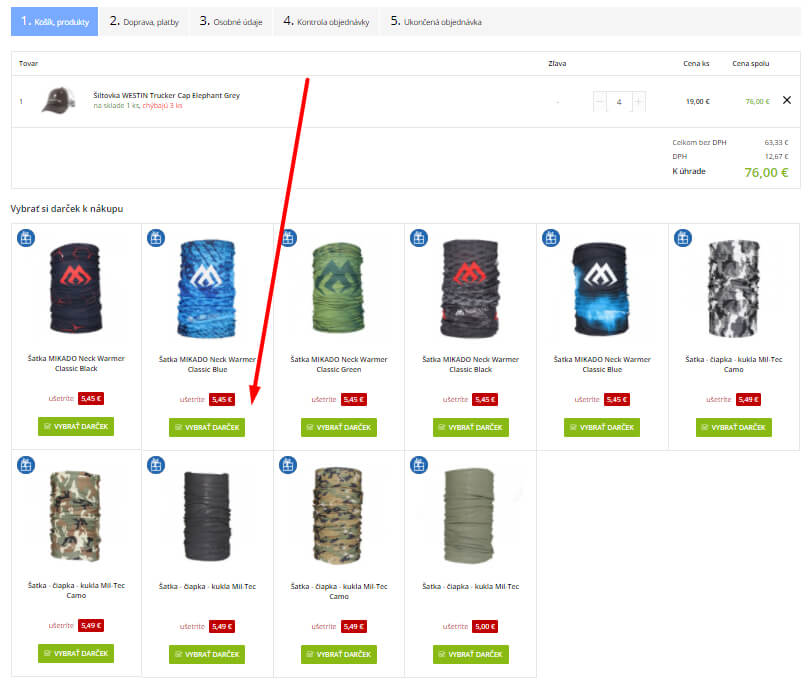The width and height of the screenshot is (810, 685).
Task: Open the WESTIN Trucker Cap thumbnail image
Action: (x=58, y=101)
